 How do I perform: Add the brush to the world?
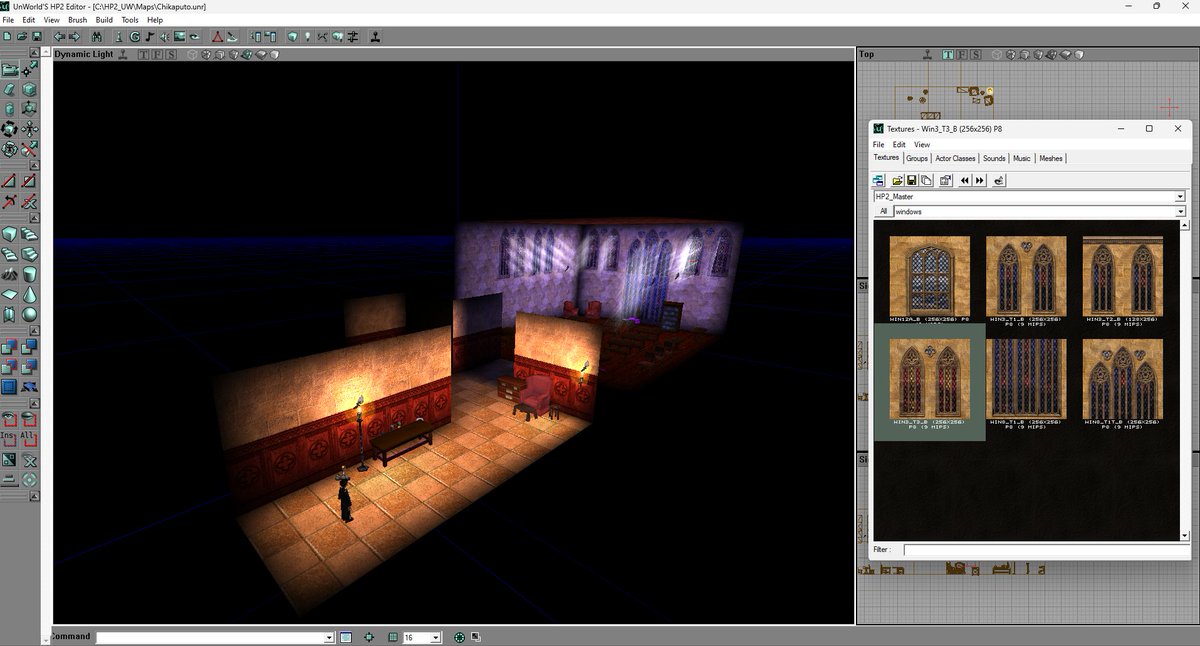[11, 346]
